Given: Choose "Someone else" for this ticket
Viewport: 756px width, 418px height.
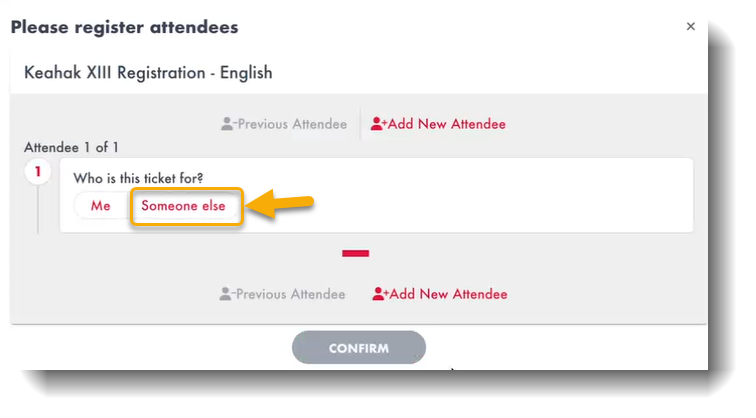Looking at the screenshot, I should click(x=183, y=206).
